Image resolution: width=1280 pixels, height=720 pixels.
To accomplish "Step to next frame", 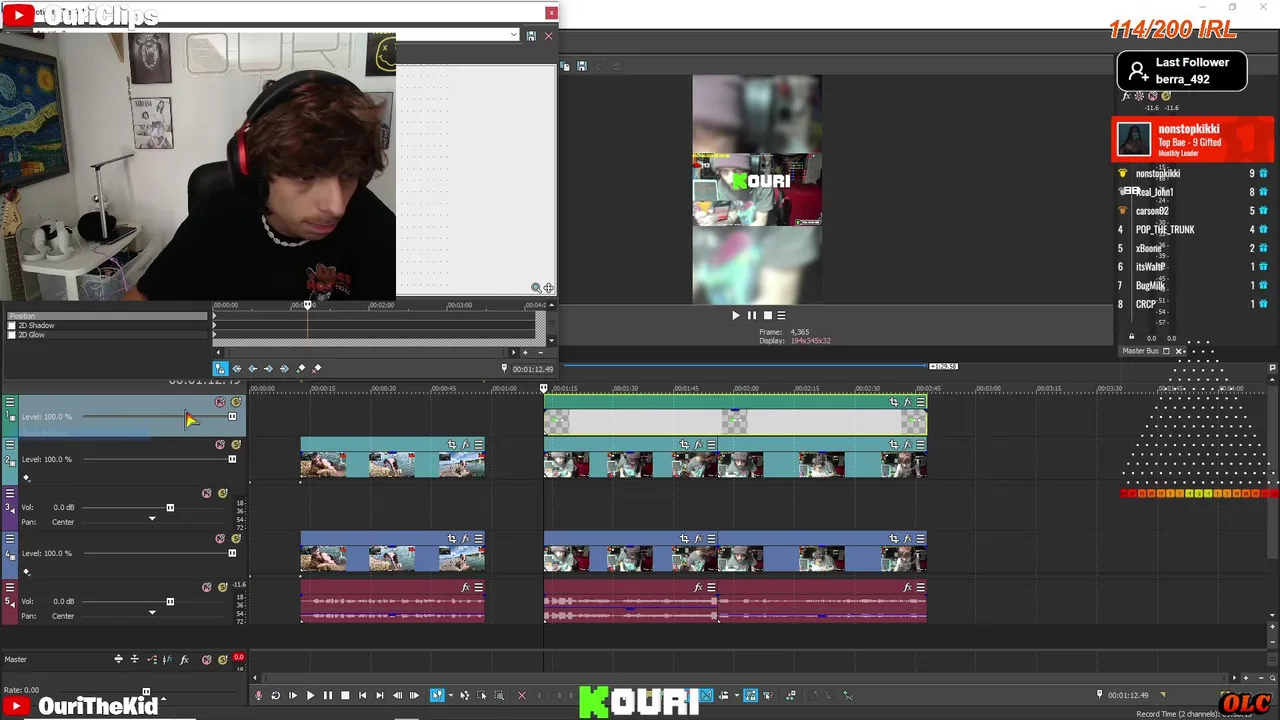I will tap(414, 695).
